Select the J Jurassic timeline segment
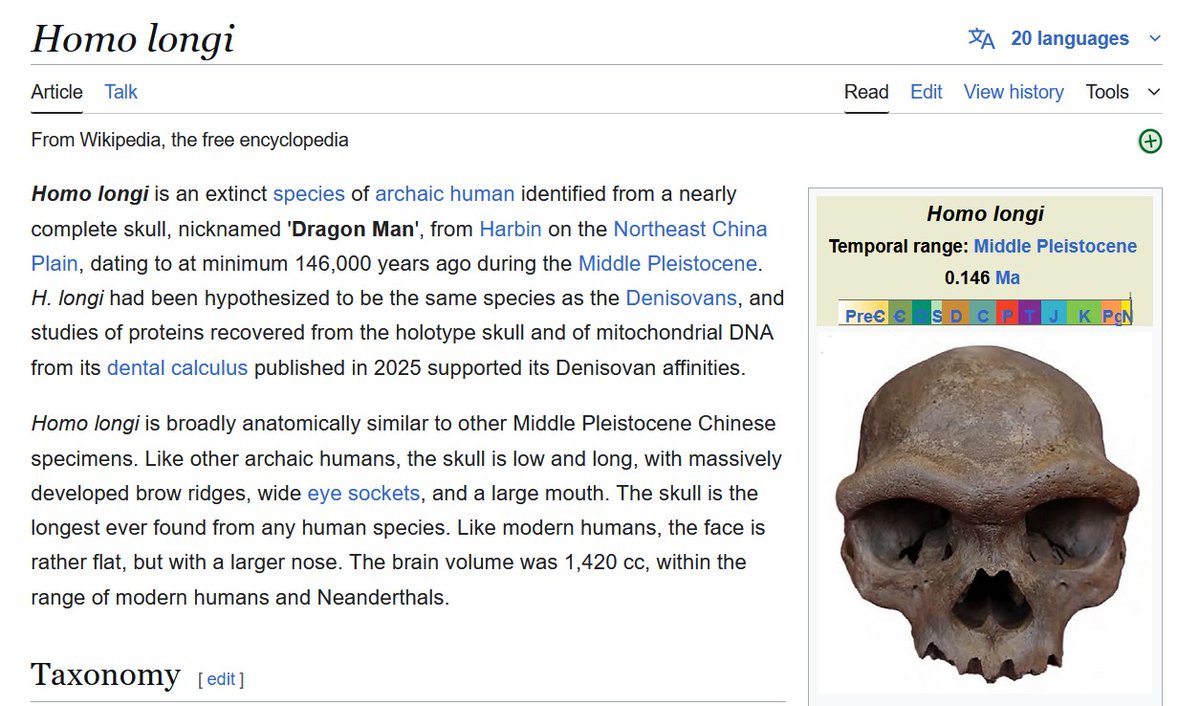 coord(1054,312)
